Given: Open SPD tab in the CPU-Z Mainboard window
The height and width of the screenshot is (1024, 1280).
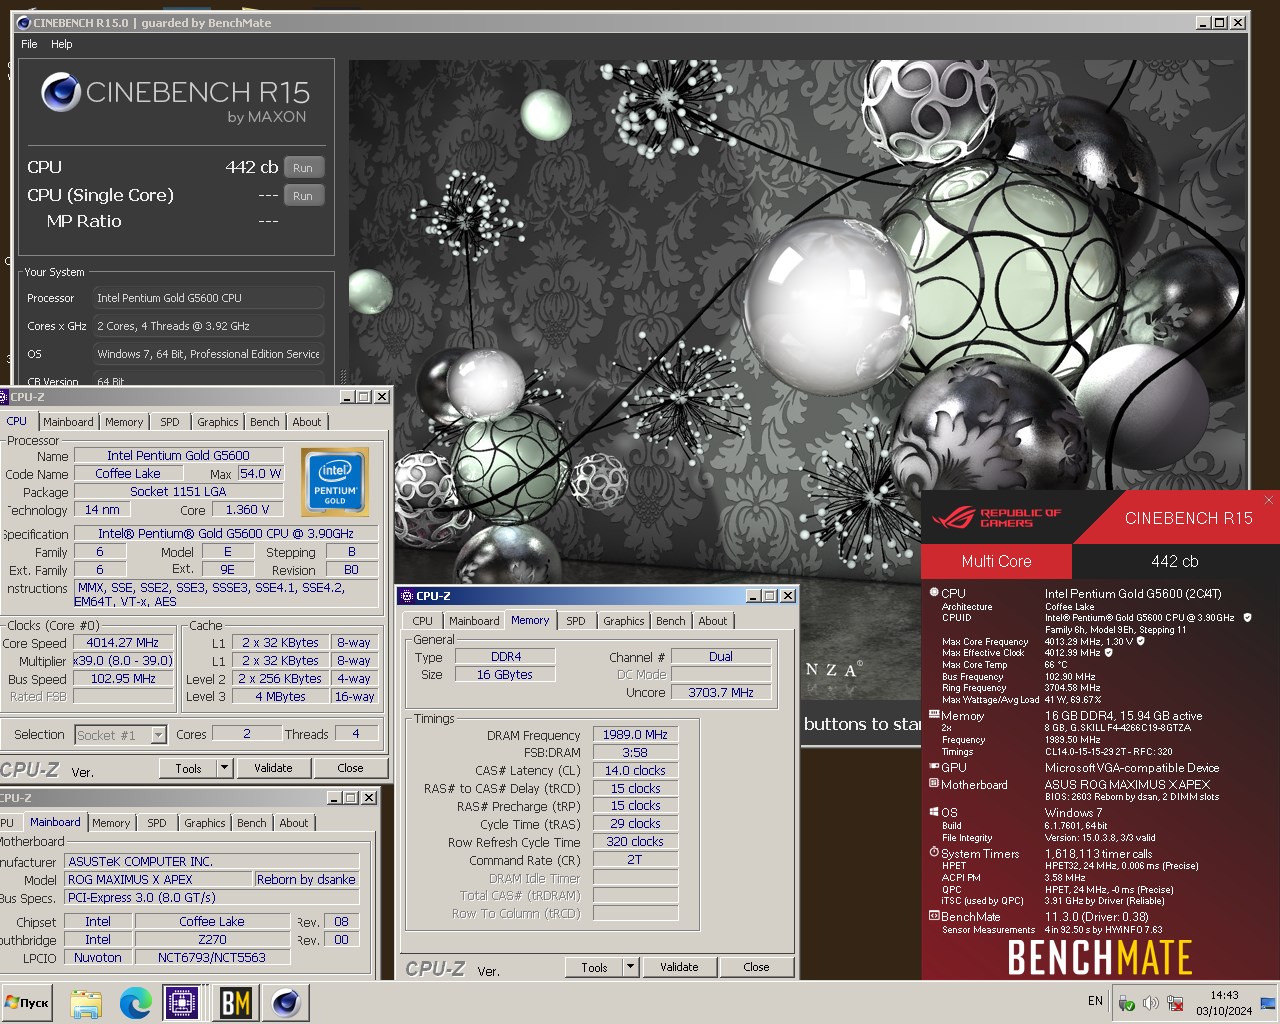Looking at the screenshot, I should [x=157, y=823].
